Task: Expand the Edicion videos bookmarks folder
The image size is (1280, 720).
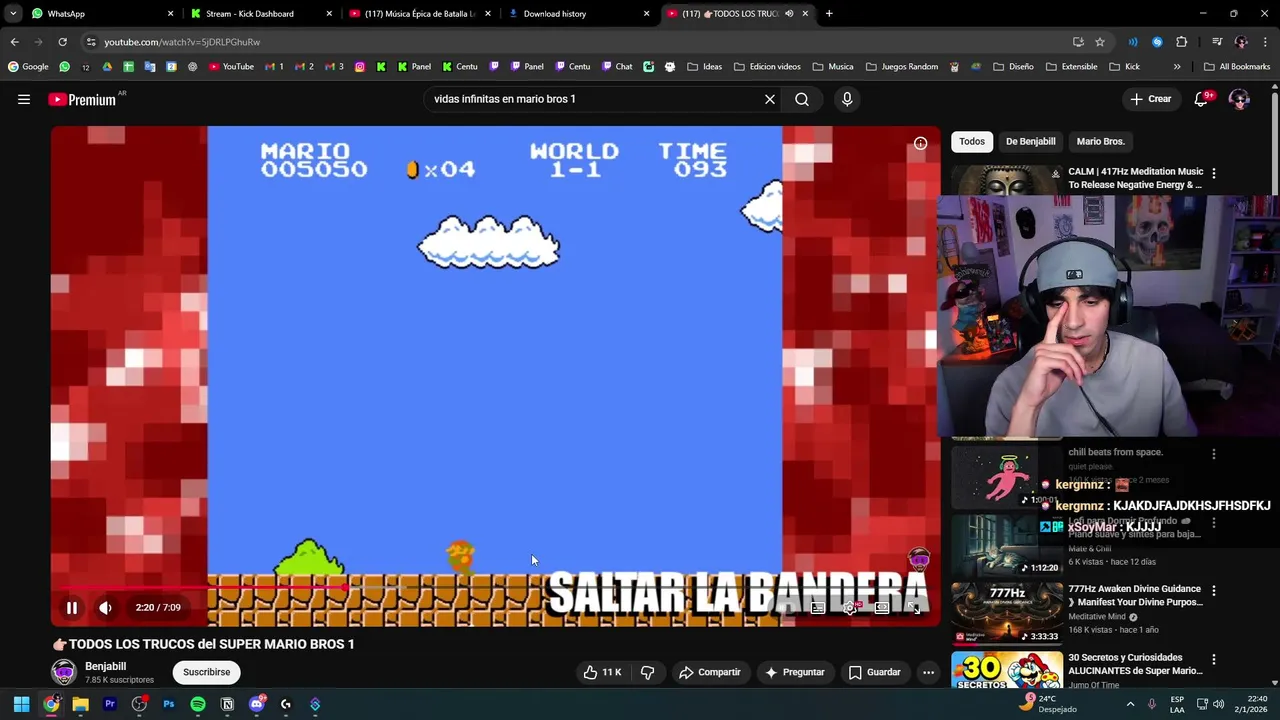Action: click(x=767, y=67)
